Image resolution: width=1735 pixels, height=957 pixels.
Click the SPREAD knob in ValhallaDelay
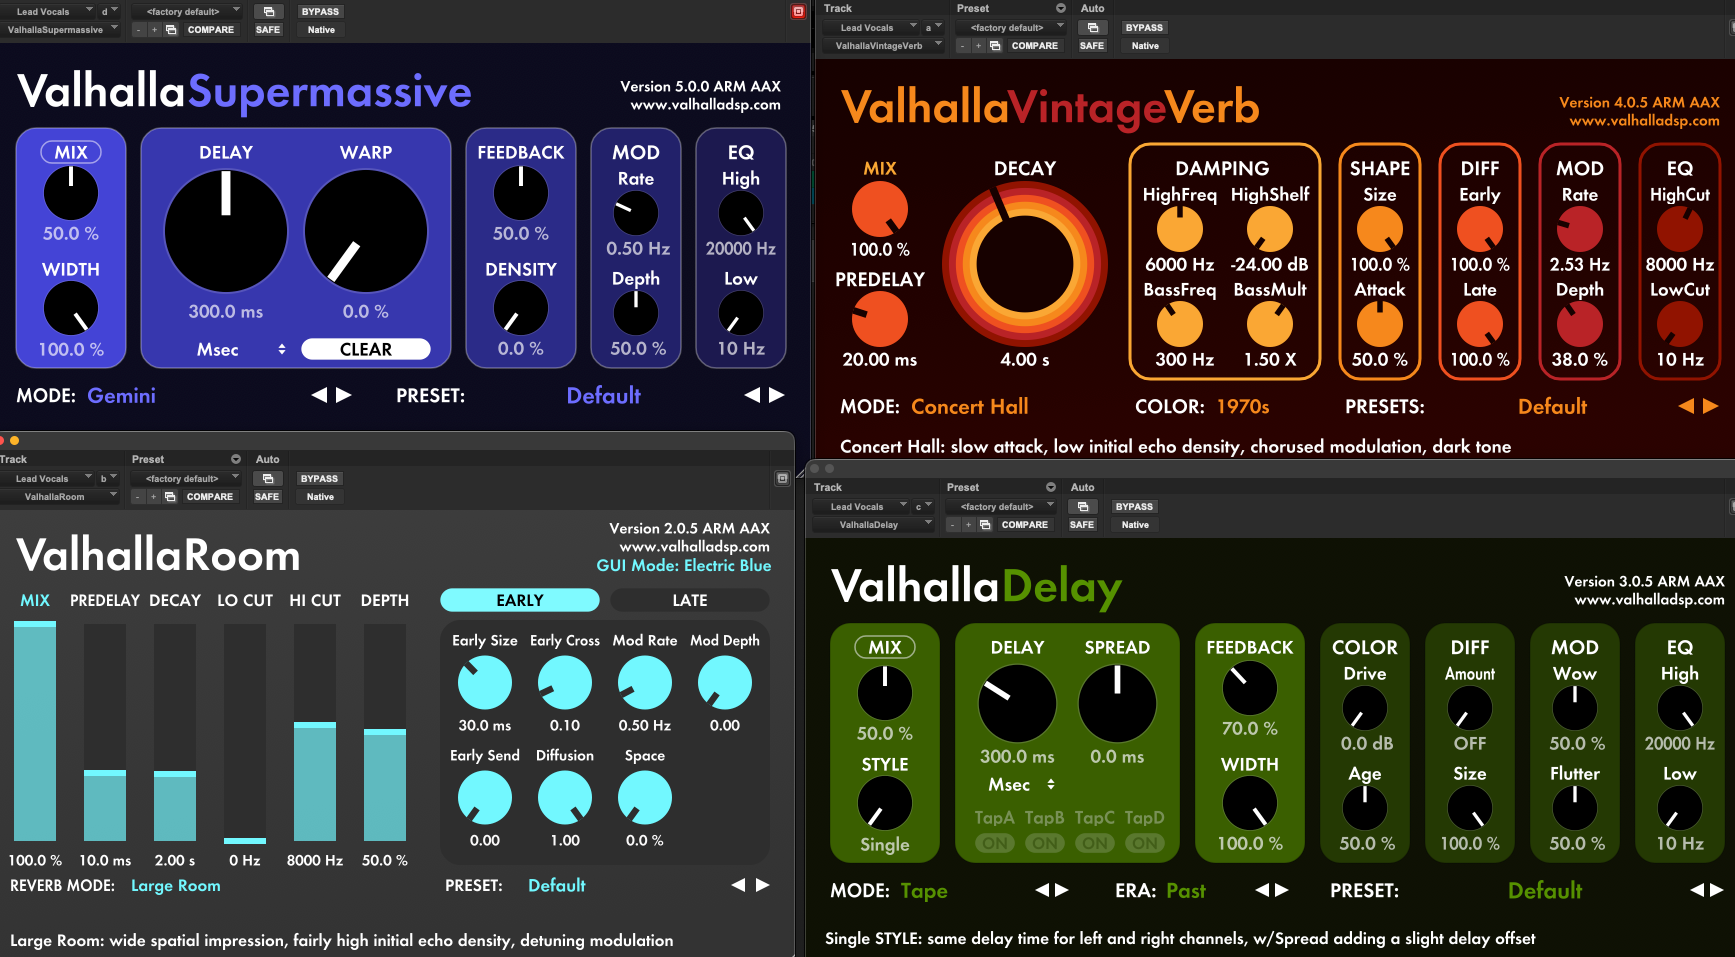pyautogui.click(x=1117, y=704)
